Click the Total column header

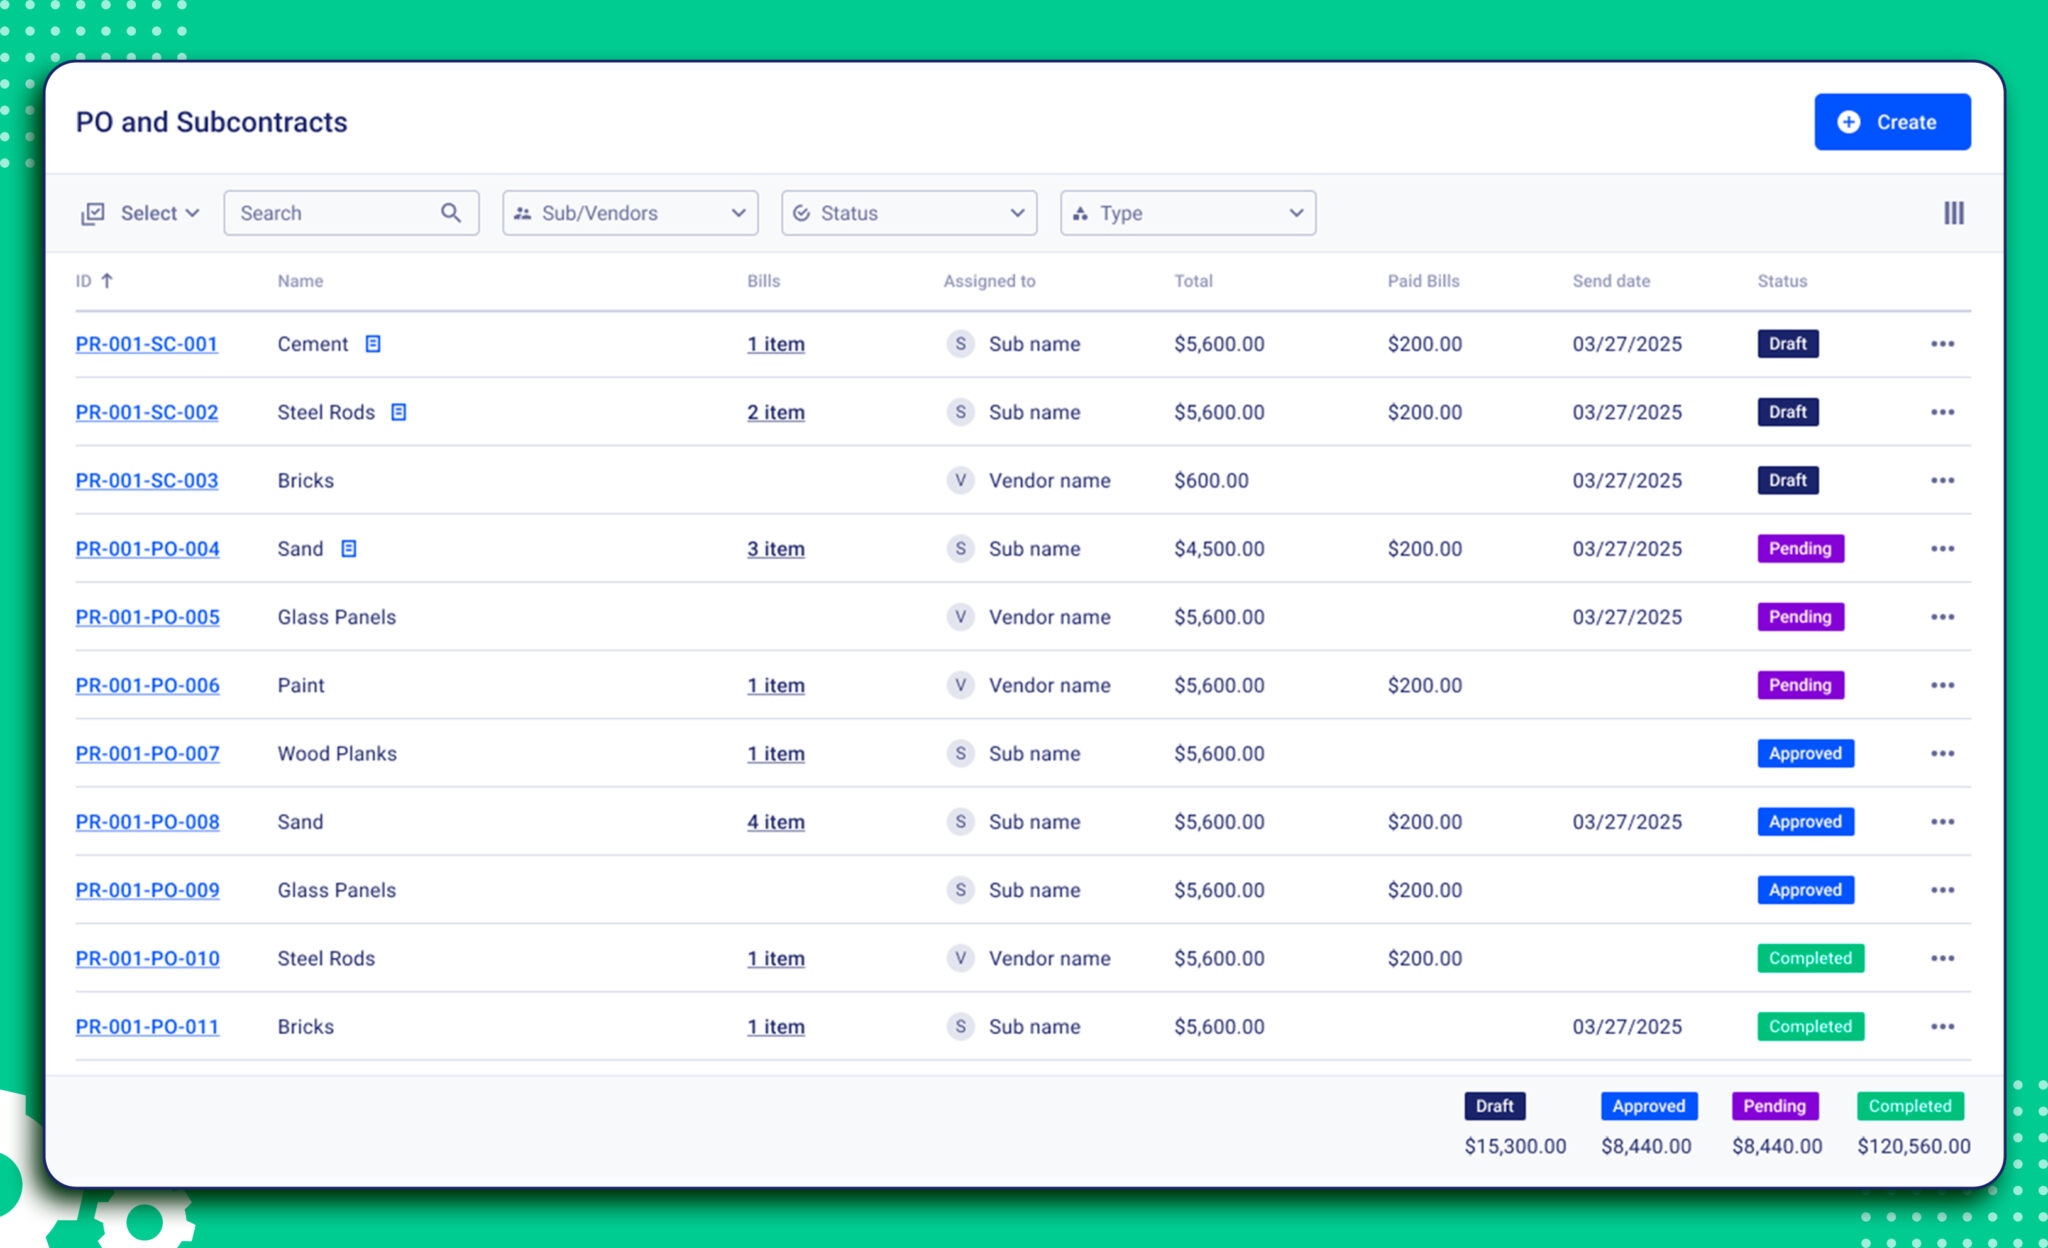(x=1193, y=281)
